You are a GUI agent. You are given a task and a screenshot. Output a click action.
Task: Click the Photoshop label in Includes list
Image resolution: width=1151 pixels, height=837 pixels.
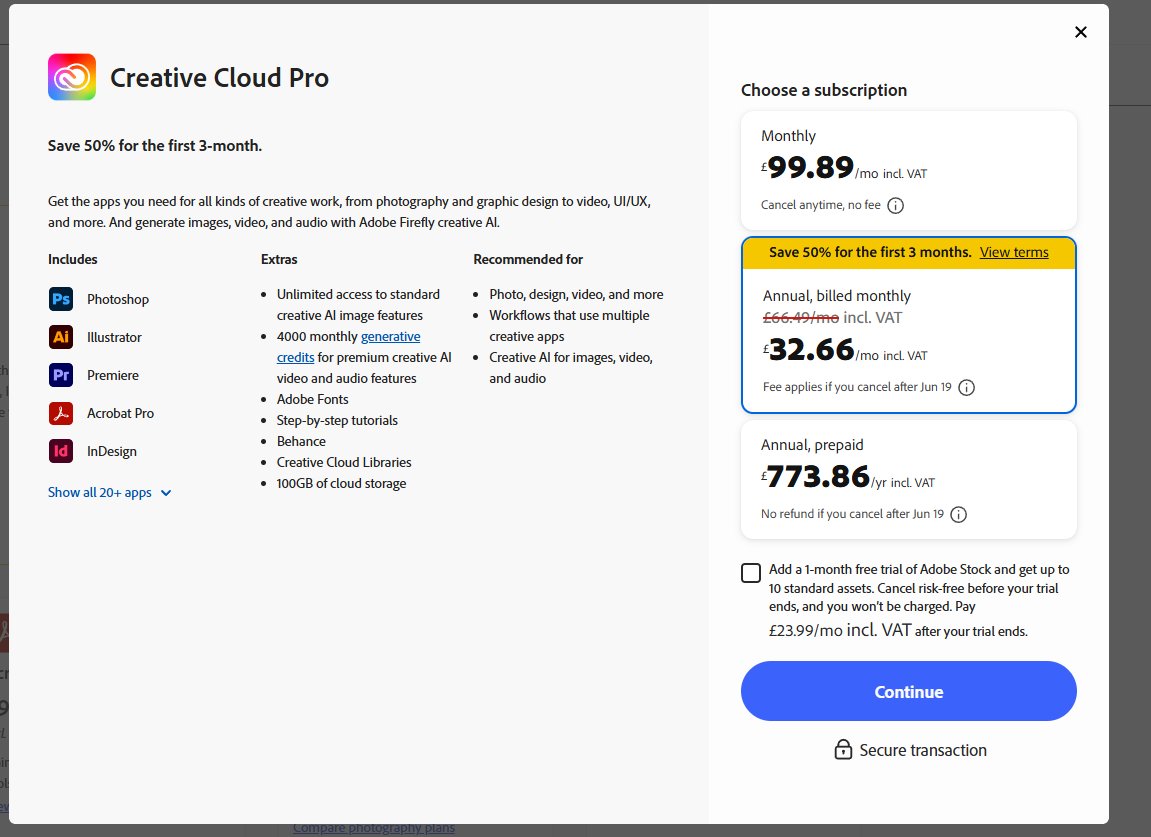118,299
